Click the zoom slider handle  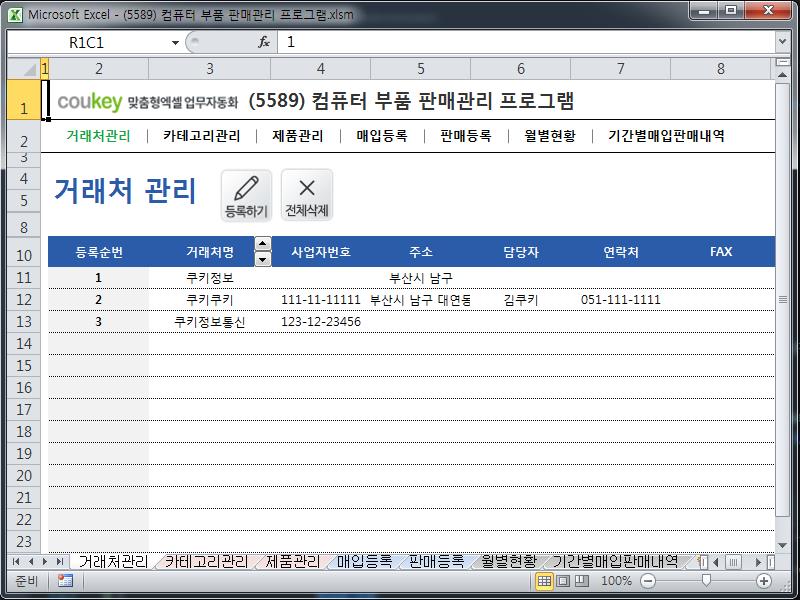click(x=706, y=581)
